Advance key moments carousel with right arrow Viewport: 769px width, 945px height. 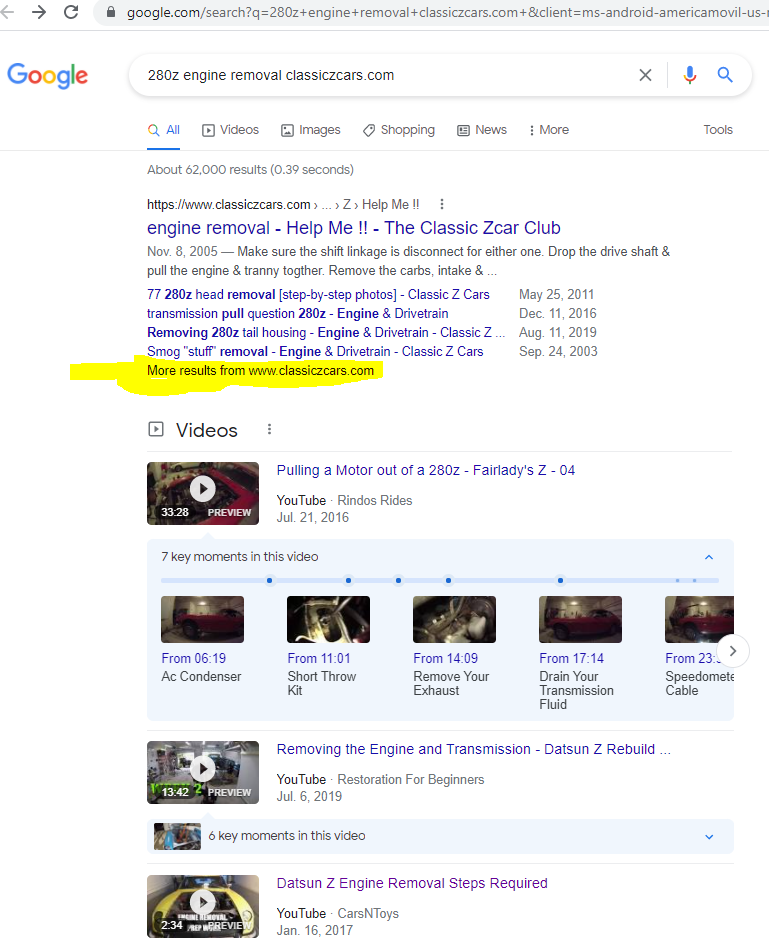pos(733,651)
